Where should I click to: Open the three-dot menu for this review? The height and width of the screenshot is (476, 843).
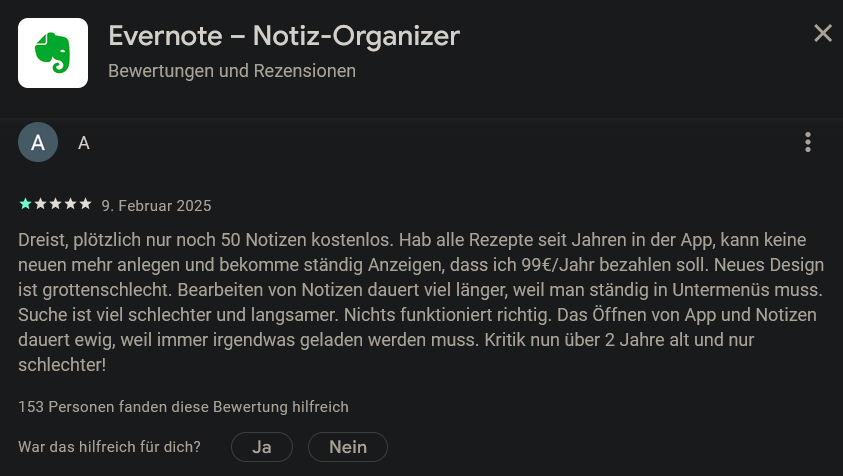[808, 143]
